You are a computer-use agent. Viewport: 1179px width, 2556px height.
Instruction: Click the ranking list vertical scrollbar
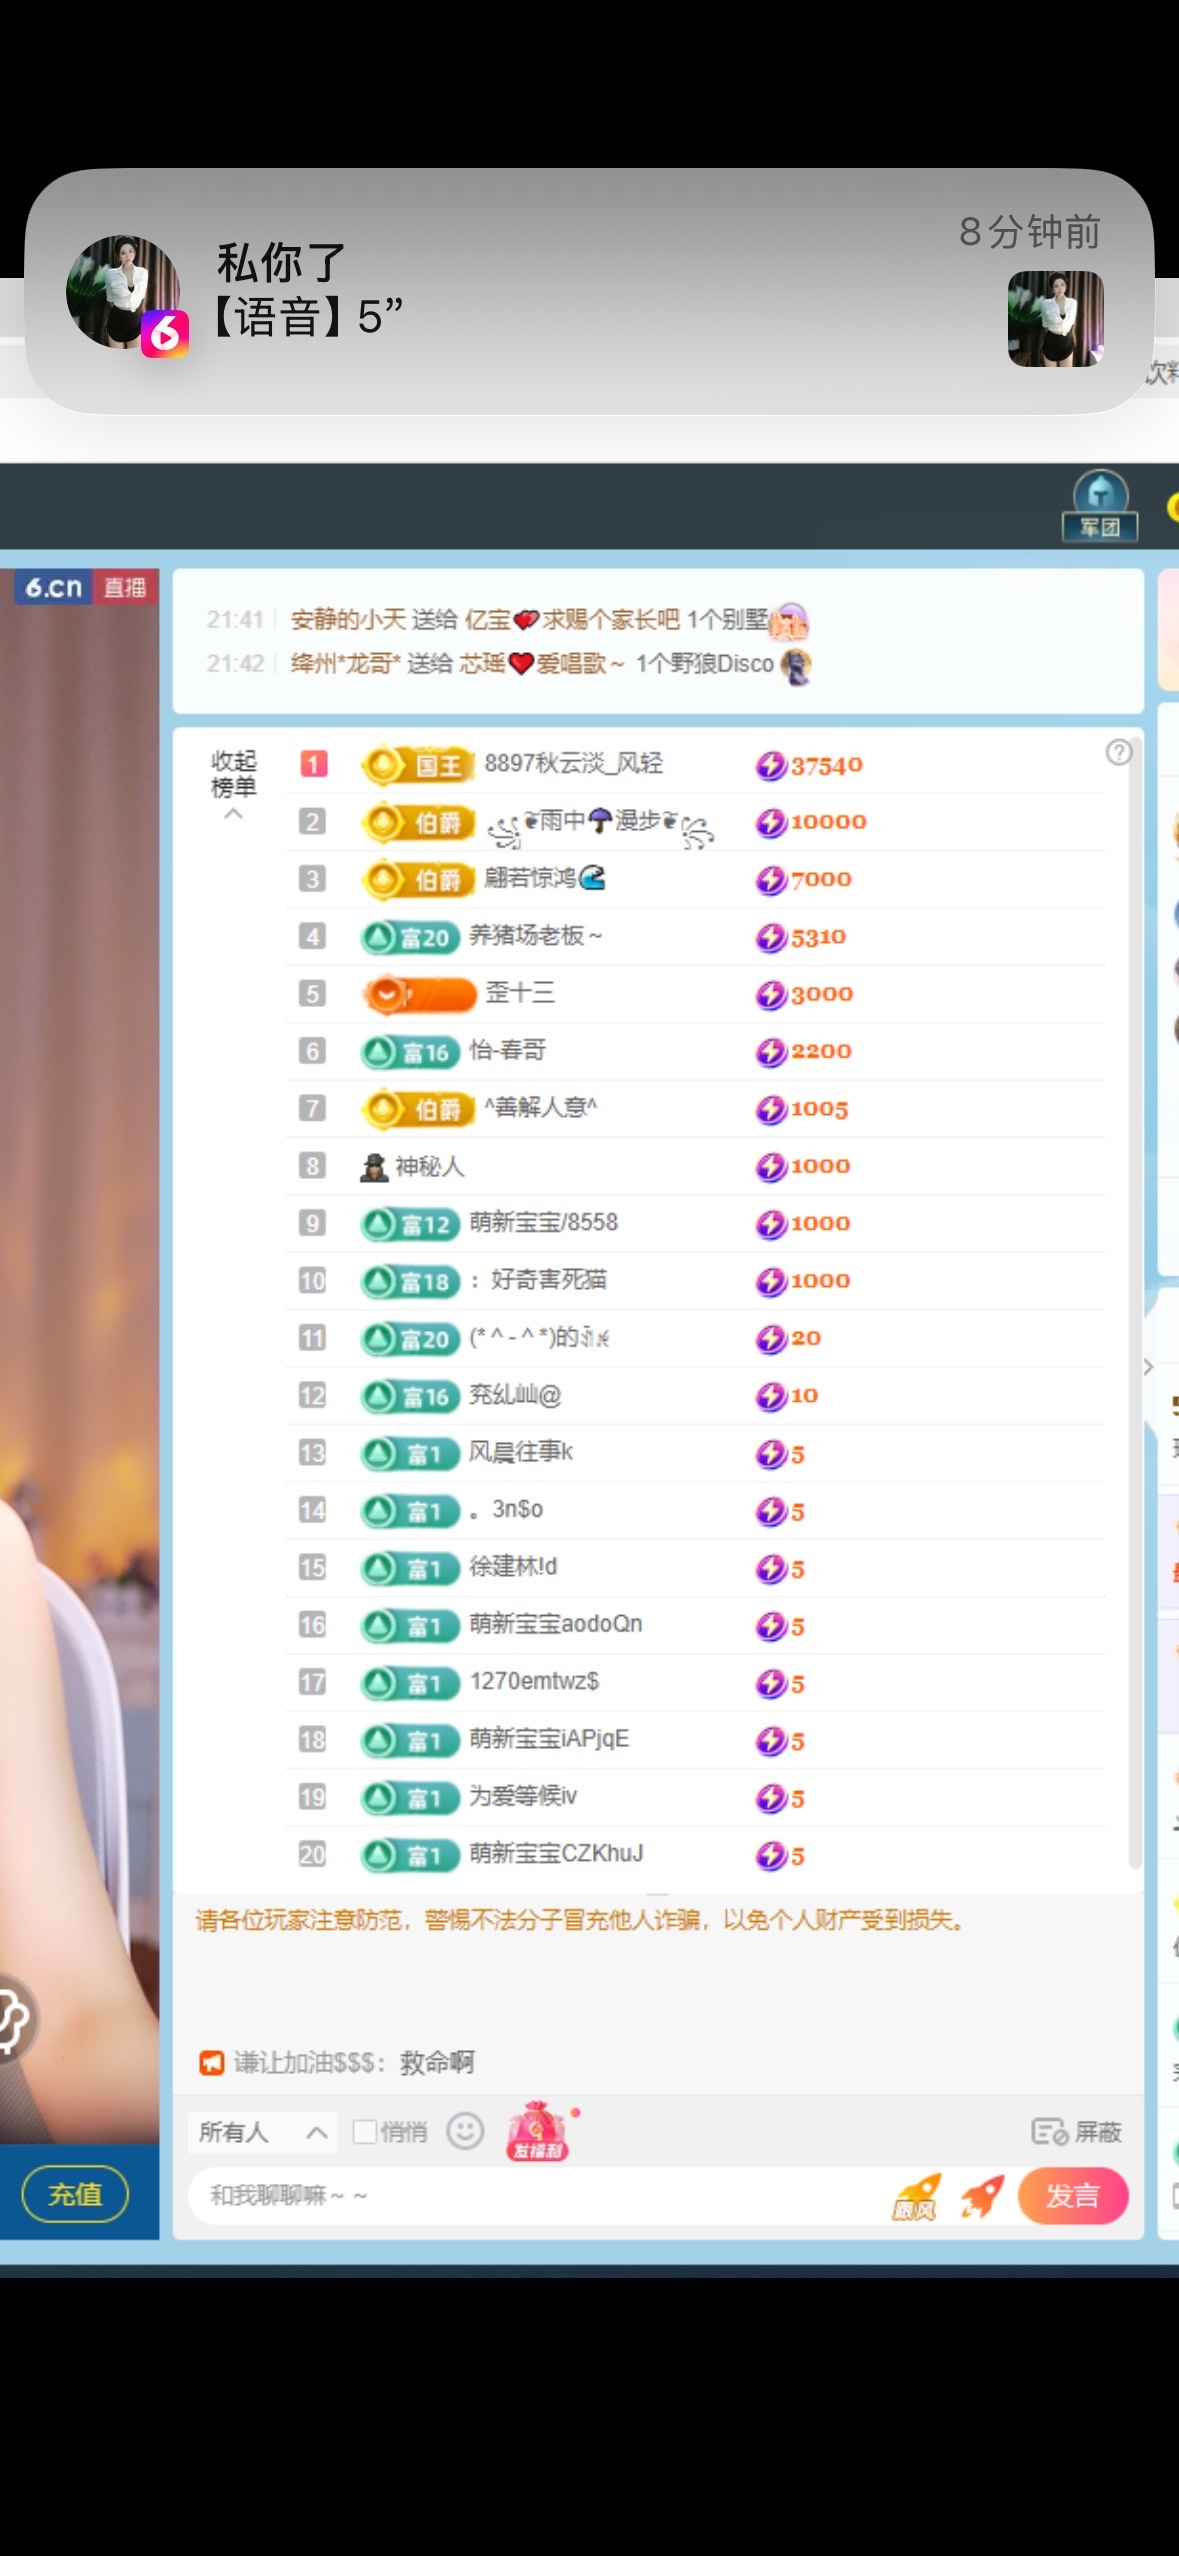point(1134,1300)
